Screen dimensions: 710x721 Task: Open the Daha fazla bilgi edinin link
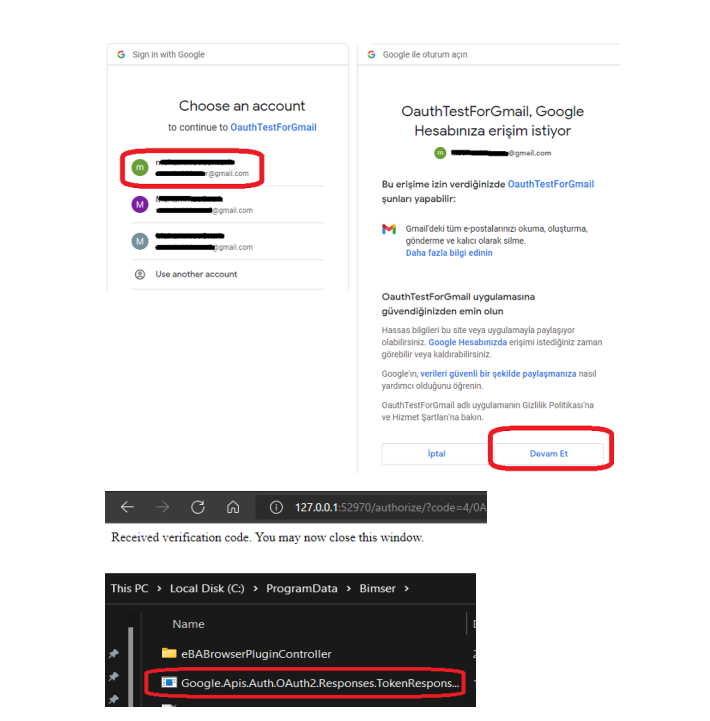coord(449,253)
